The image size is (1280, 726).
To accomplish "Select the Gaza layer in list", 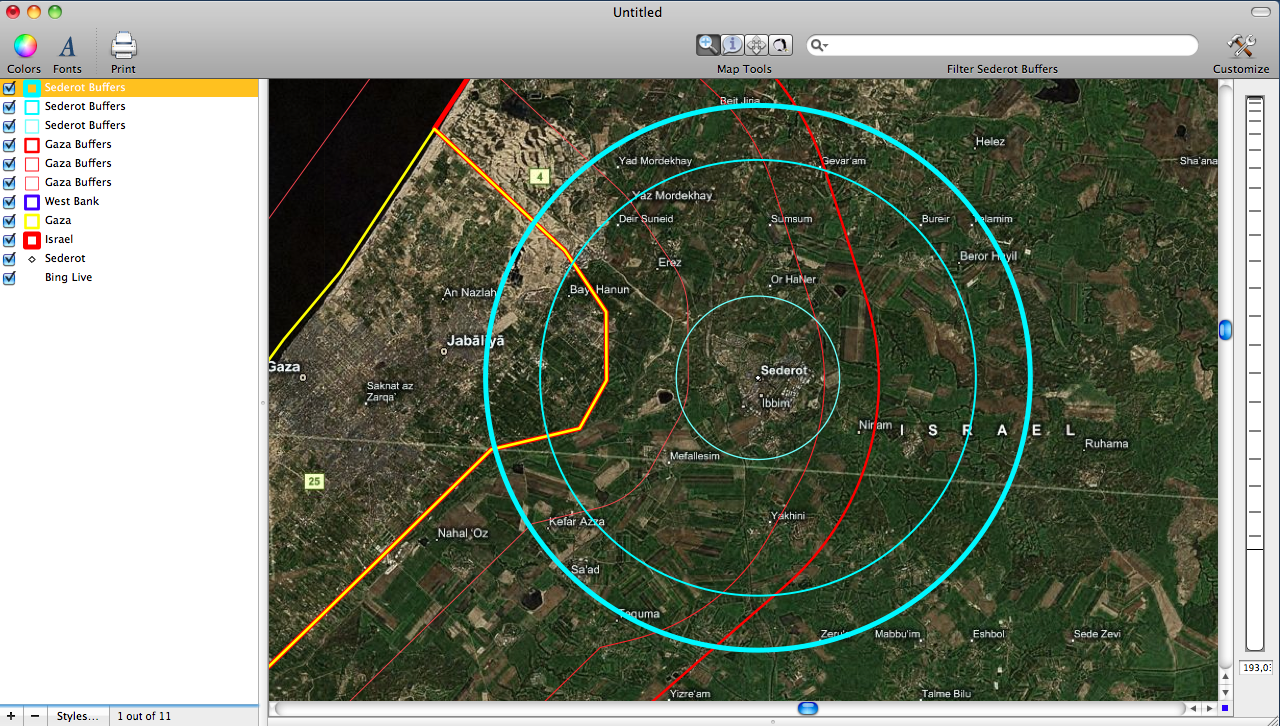I will [58, 220].
